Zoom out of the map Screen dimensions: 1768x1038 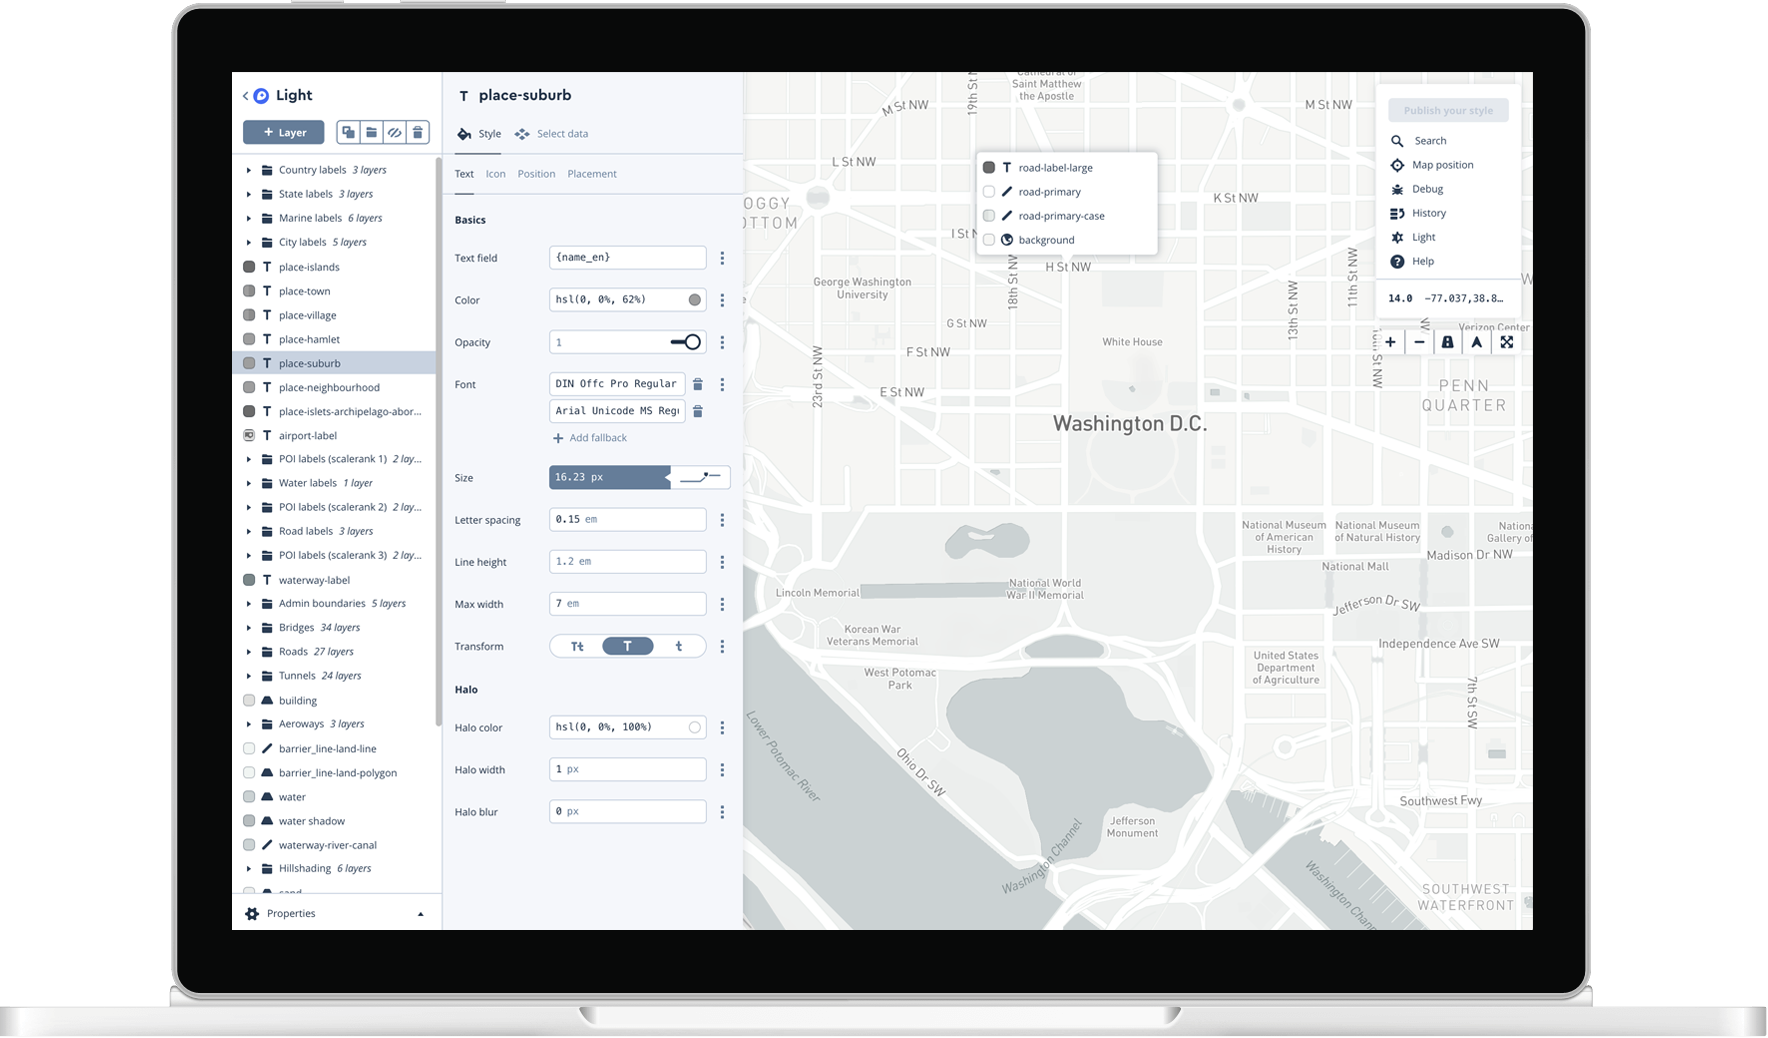(x=1419, y=342)
